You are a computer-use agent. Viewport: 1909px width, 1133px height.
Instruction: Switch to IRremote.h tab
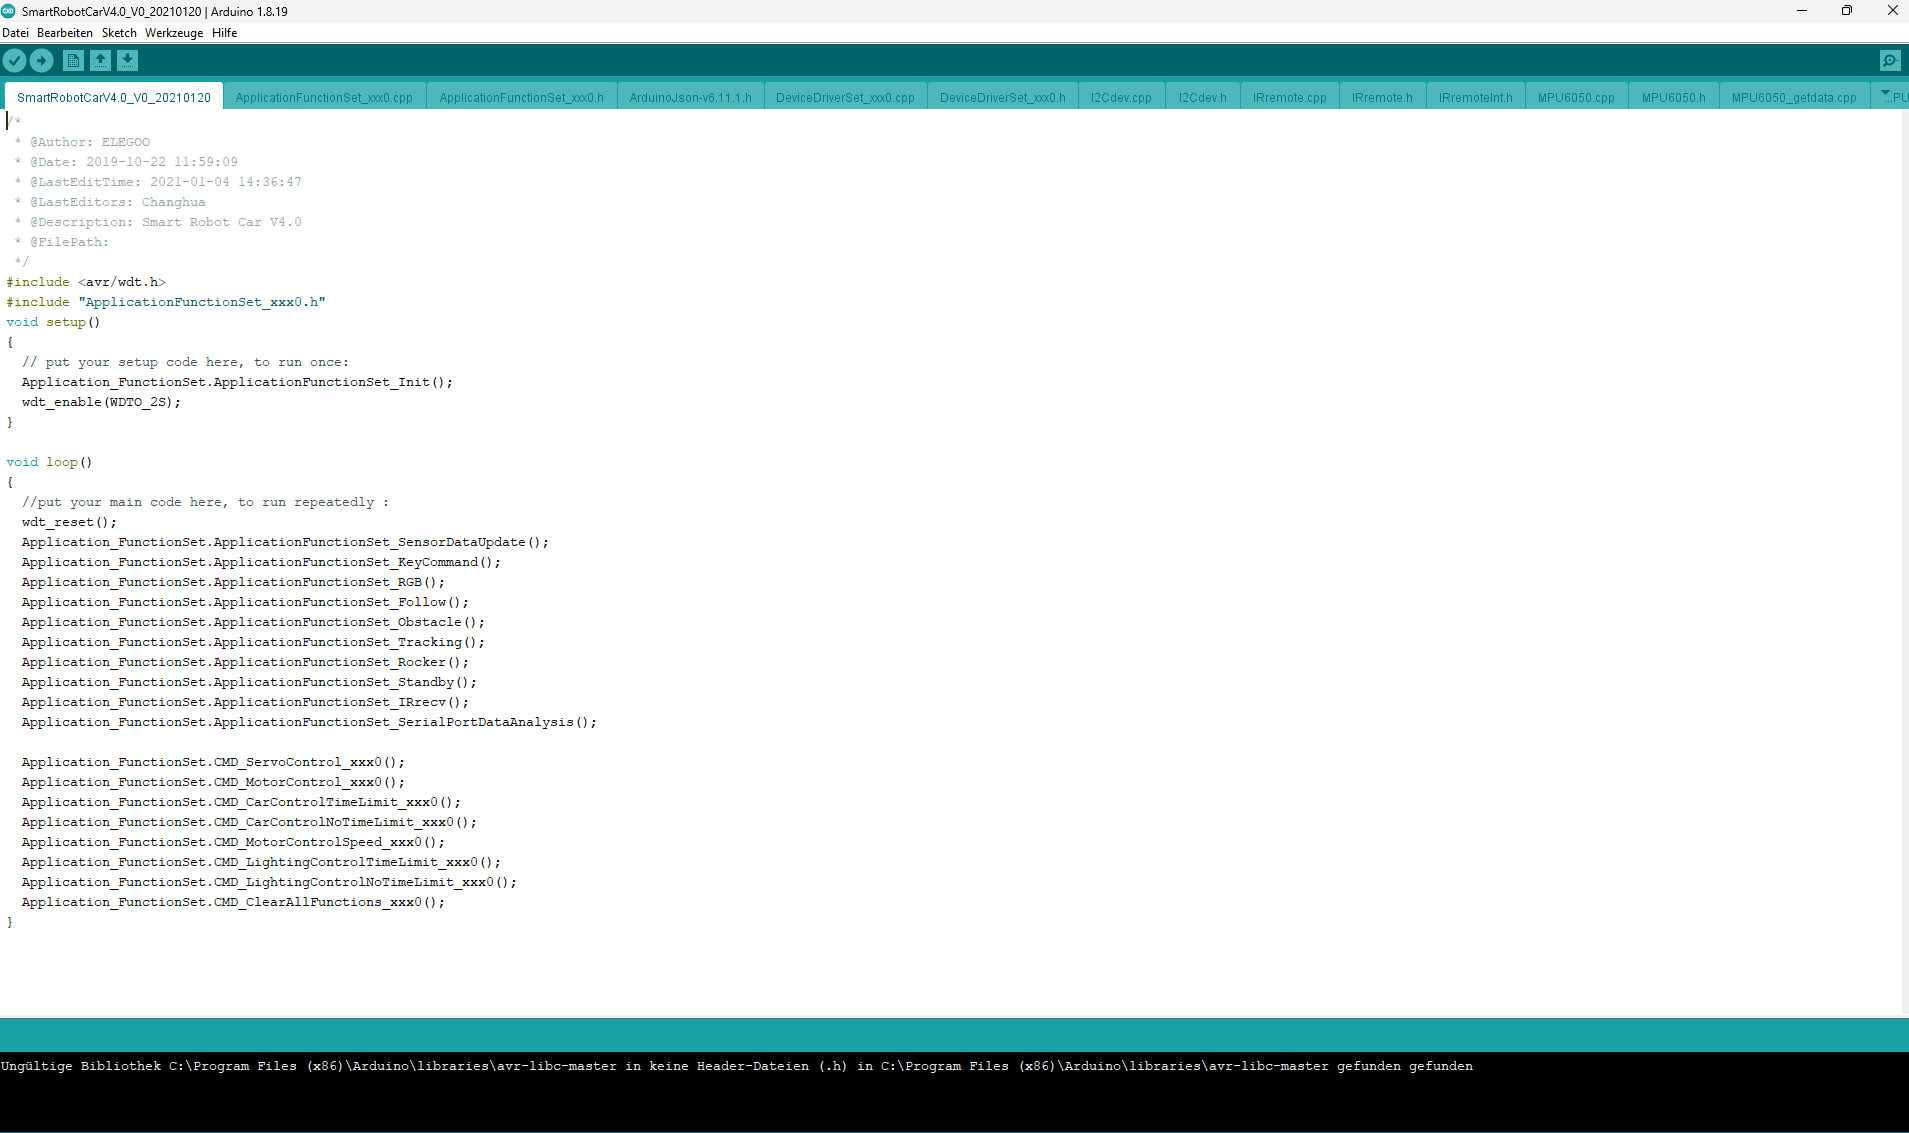tap(1382, 97)
